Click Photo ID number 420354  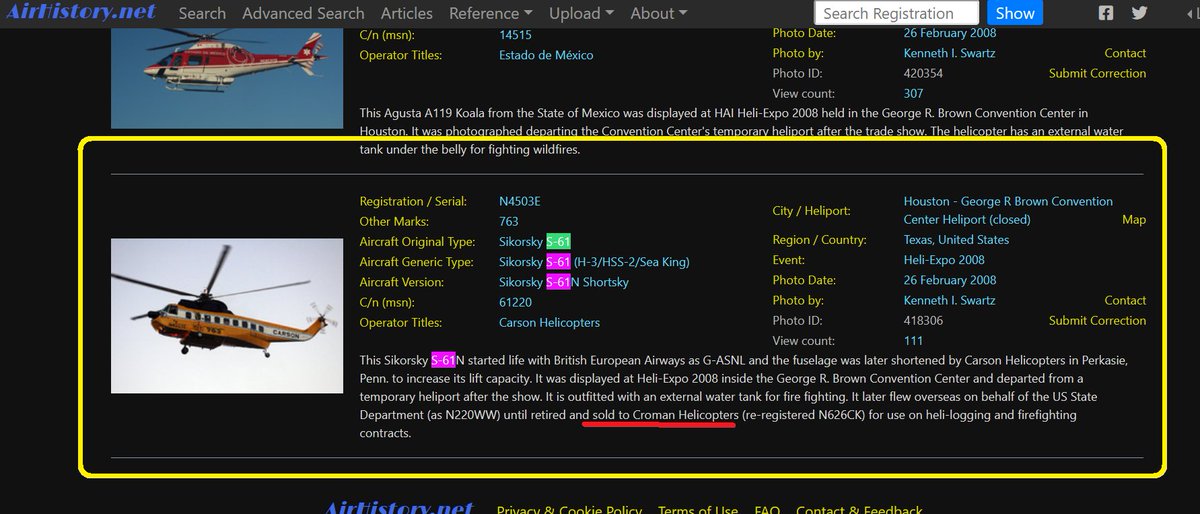[923, 73]
